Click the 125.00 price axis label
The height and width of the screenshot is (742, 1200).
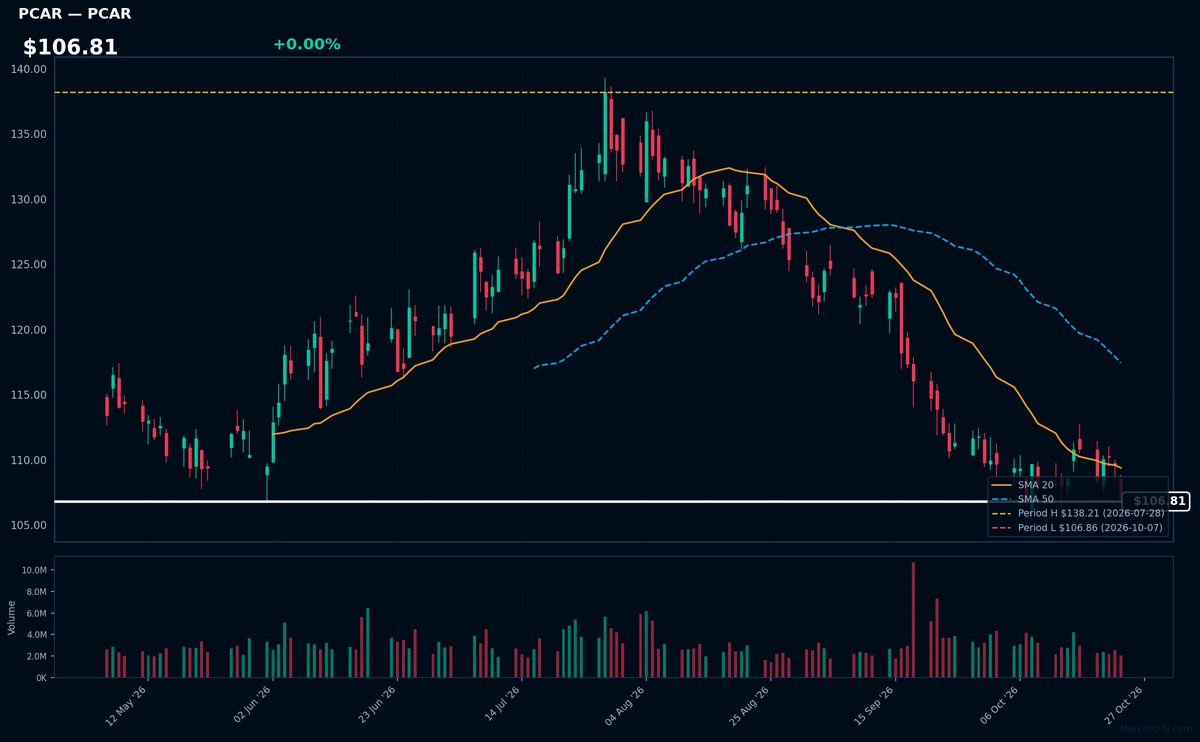[x=30, y=265]
